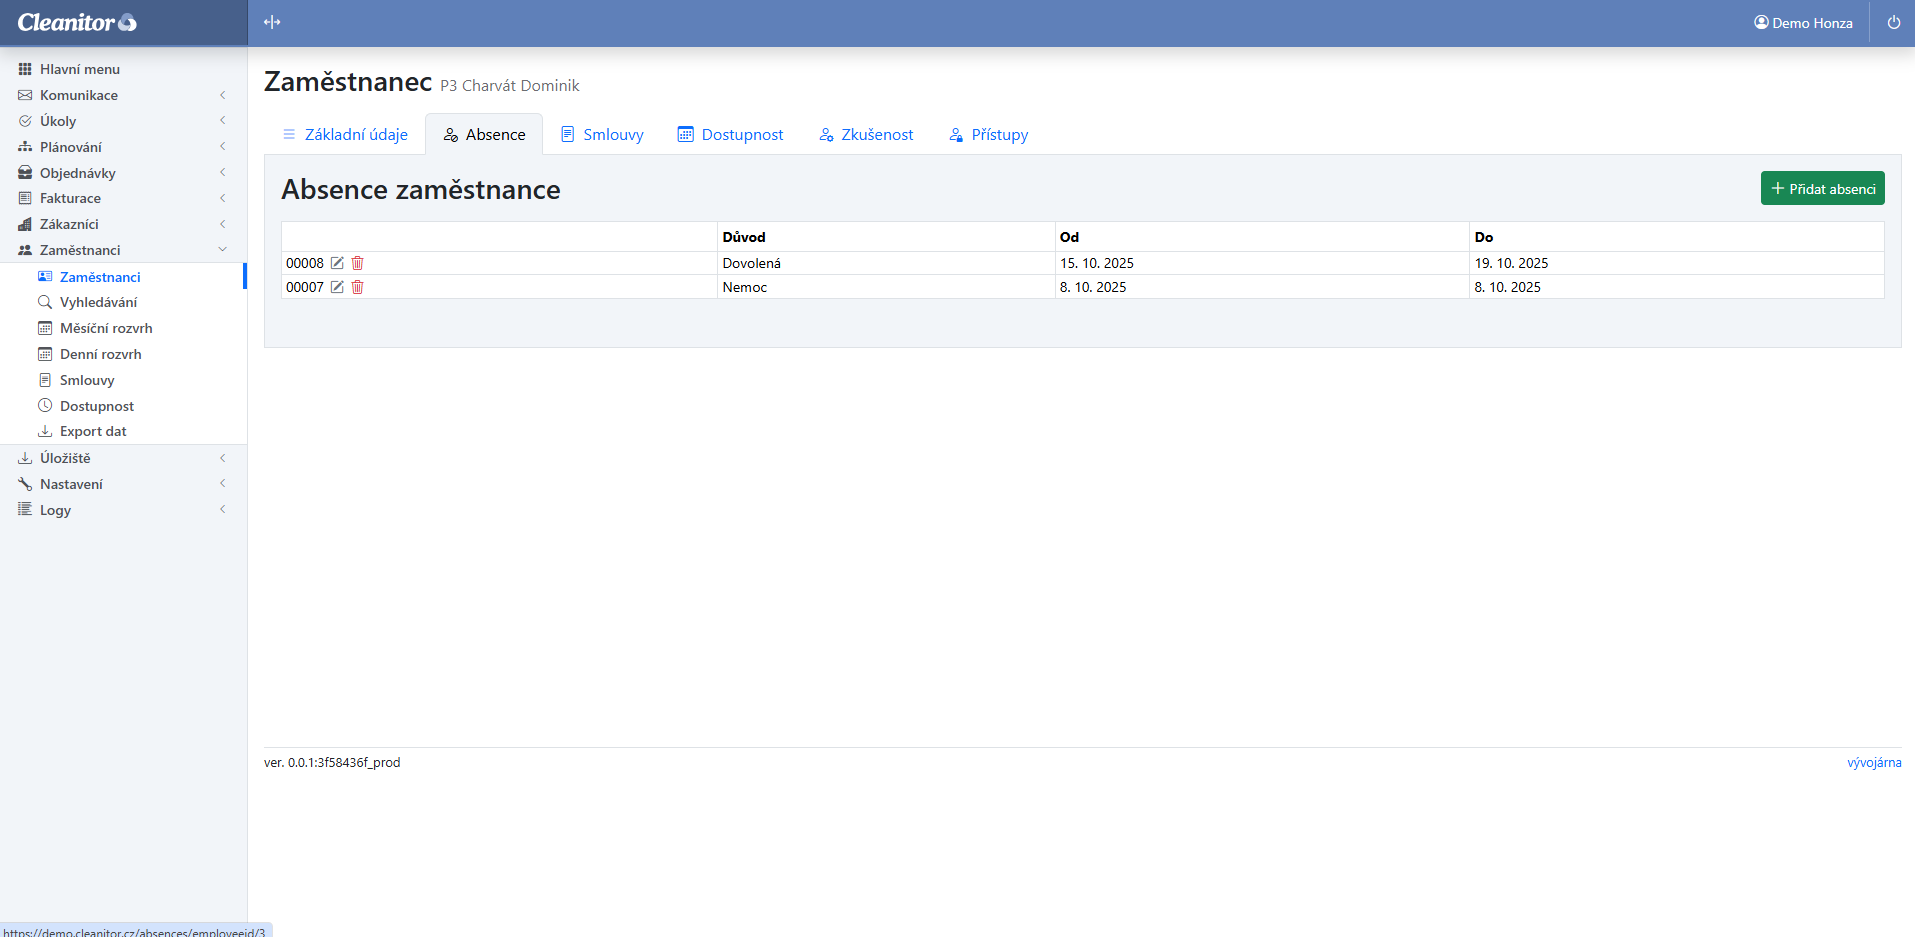This screenshot has width=1915, height=937.
Task: Open the Základní údaje tab
Action: (345, 135)
